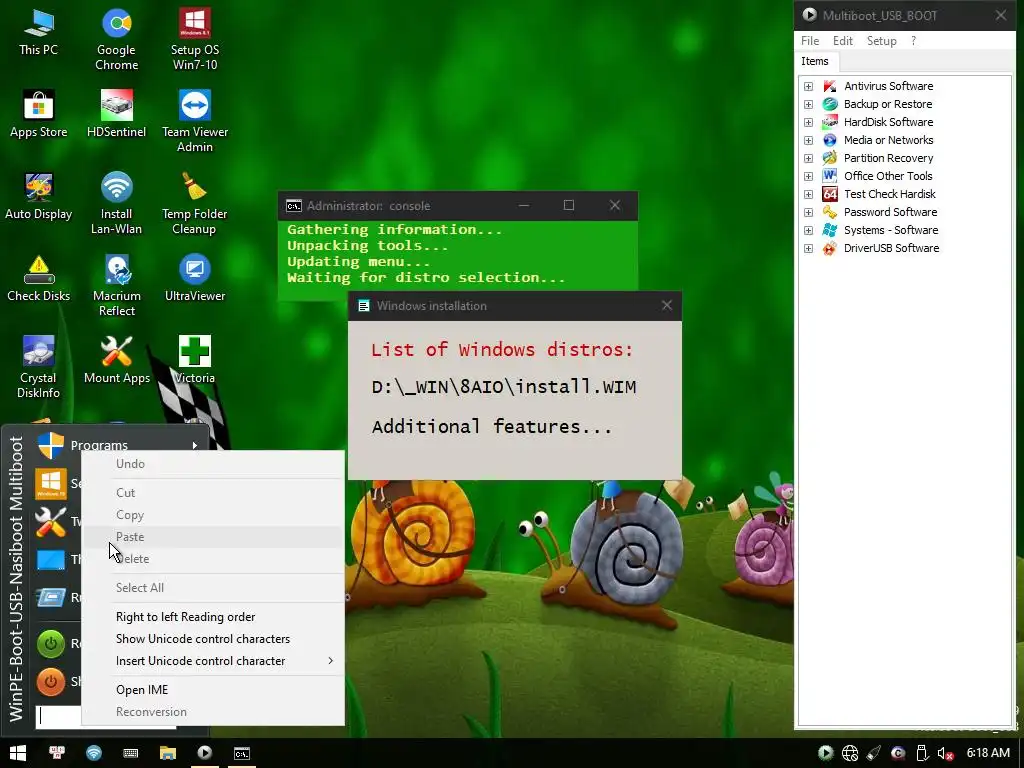Expand the Password Software node
This screenshot has height=768, width=1024.
tap(808, 212)
